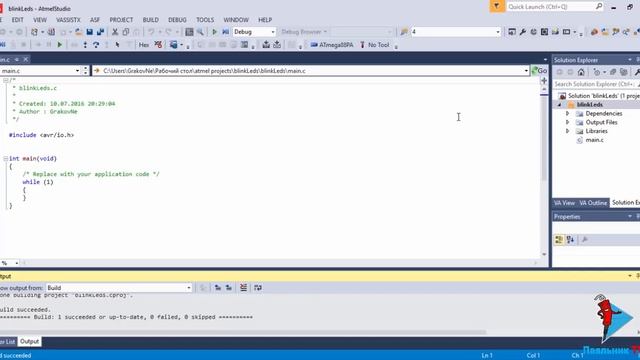Switch to the VA Outline tab
This screenshot has width=640, height=360.
point(593,203)
